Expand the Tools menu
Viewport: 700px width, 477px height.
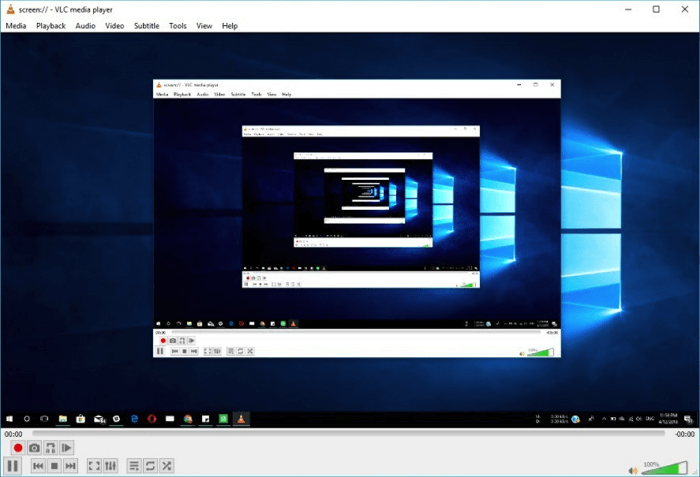[178, 25]
